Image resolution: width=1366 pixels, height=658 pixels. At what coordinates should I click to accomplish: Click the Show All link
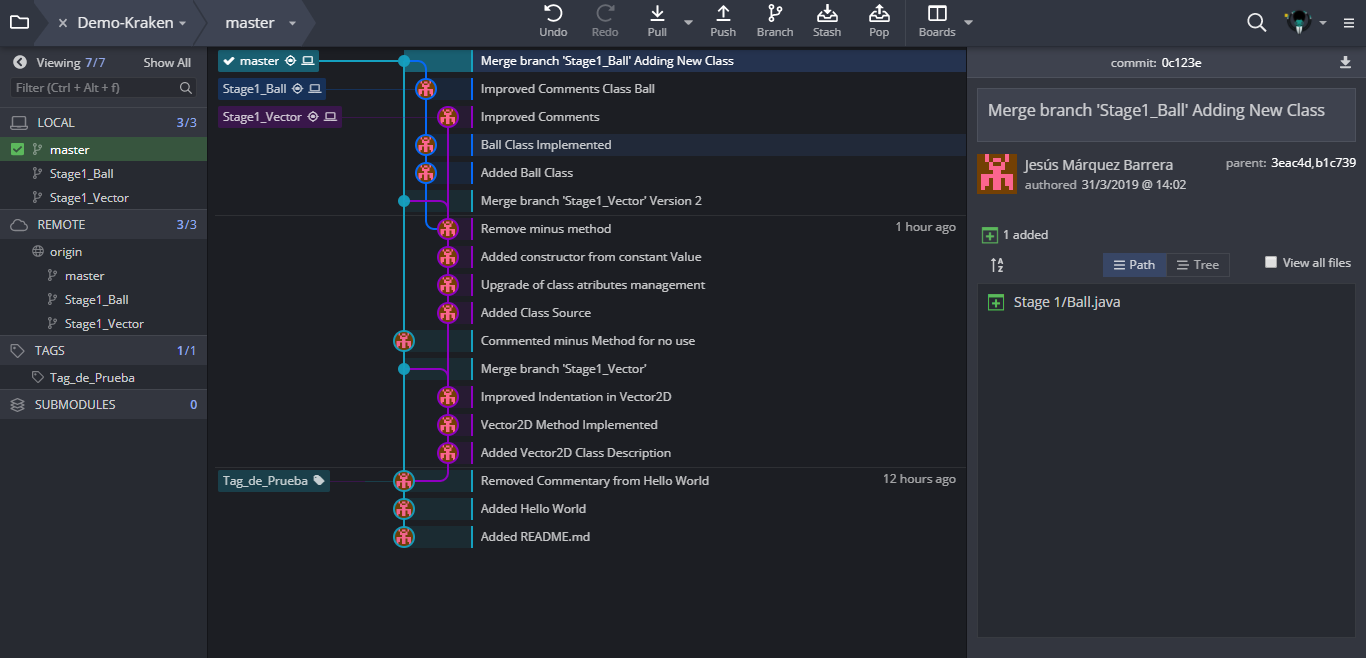167,62
